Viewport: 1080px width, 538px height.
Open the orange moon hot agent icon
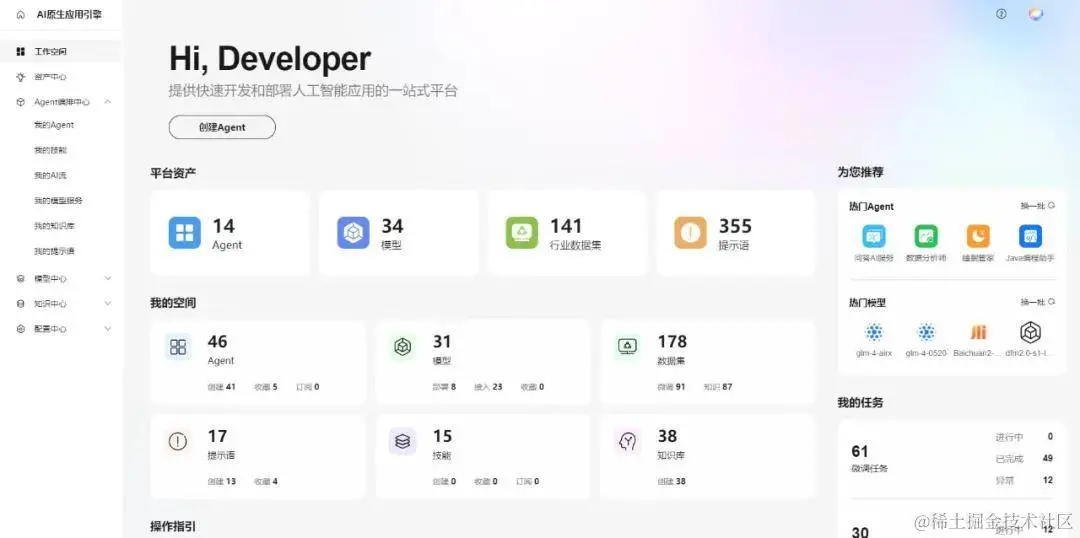point(978,236)
